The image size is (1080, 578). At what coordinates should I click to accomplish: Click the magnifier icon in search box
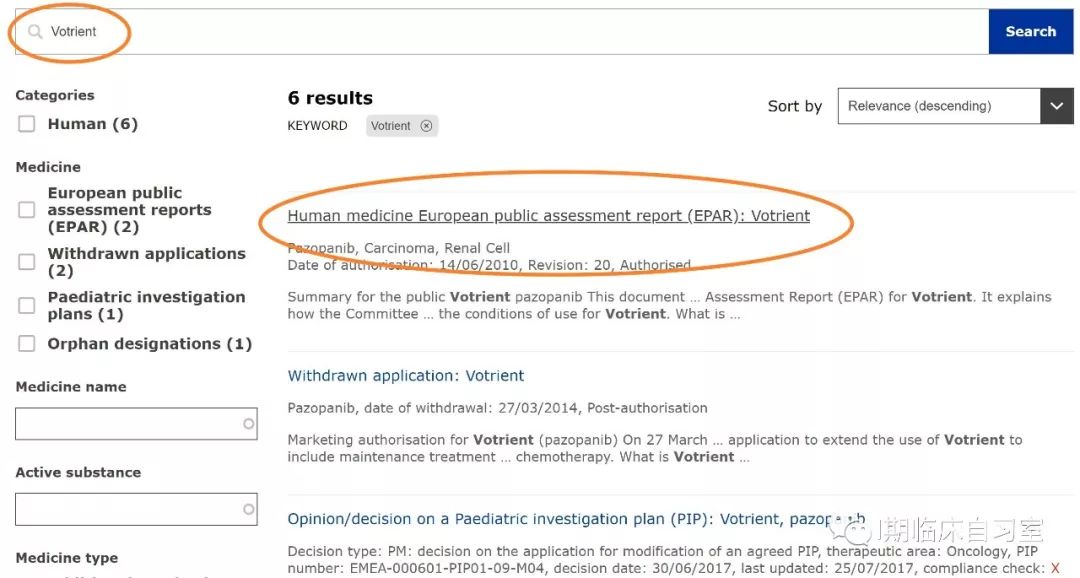pos(35,32)
